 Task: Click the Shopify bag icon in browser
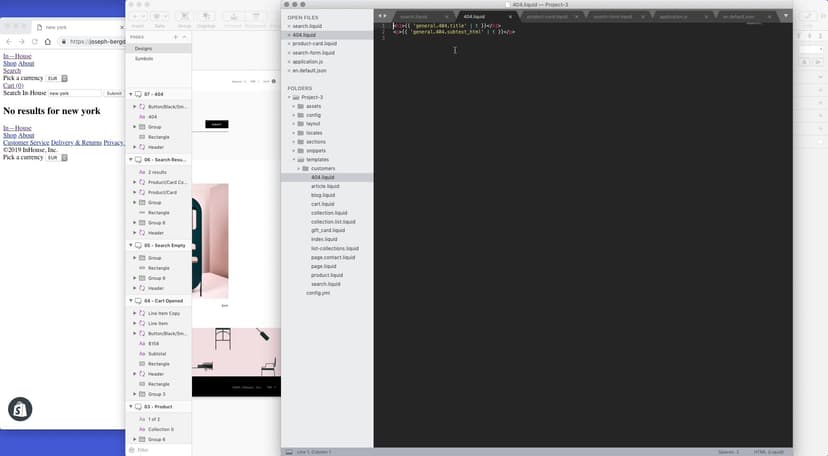20,408
